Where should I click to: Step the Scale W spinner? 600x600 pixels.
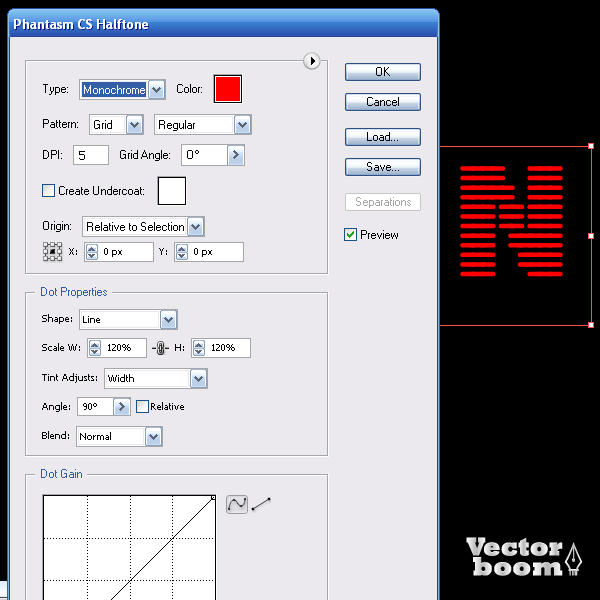coord(95,348)
